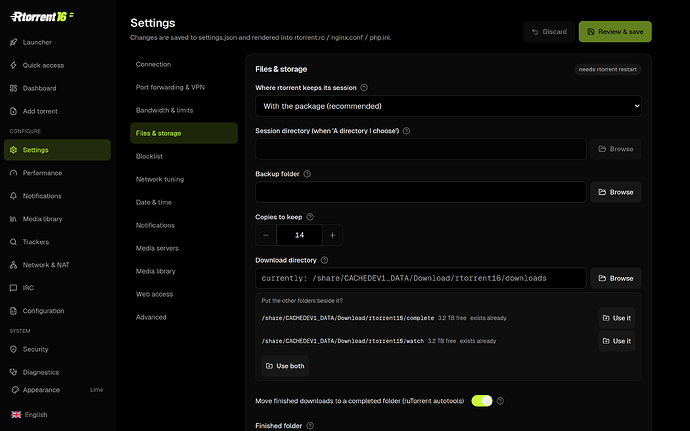This screenshot has width=690, height=431.
Task: Click the Settings gear icon in sidebar
Action: (x=13, y=150)
